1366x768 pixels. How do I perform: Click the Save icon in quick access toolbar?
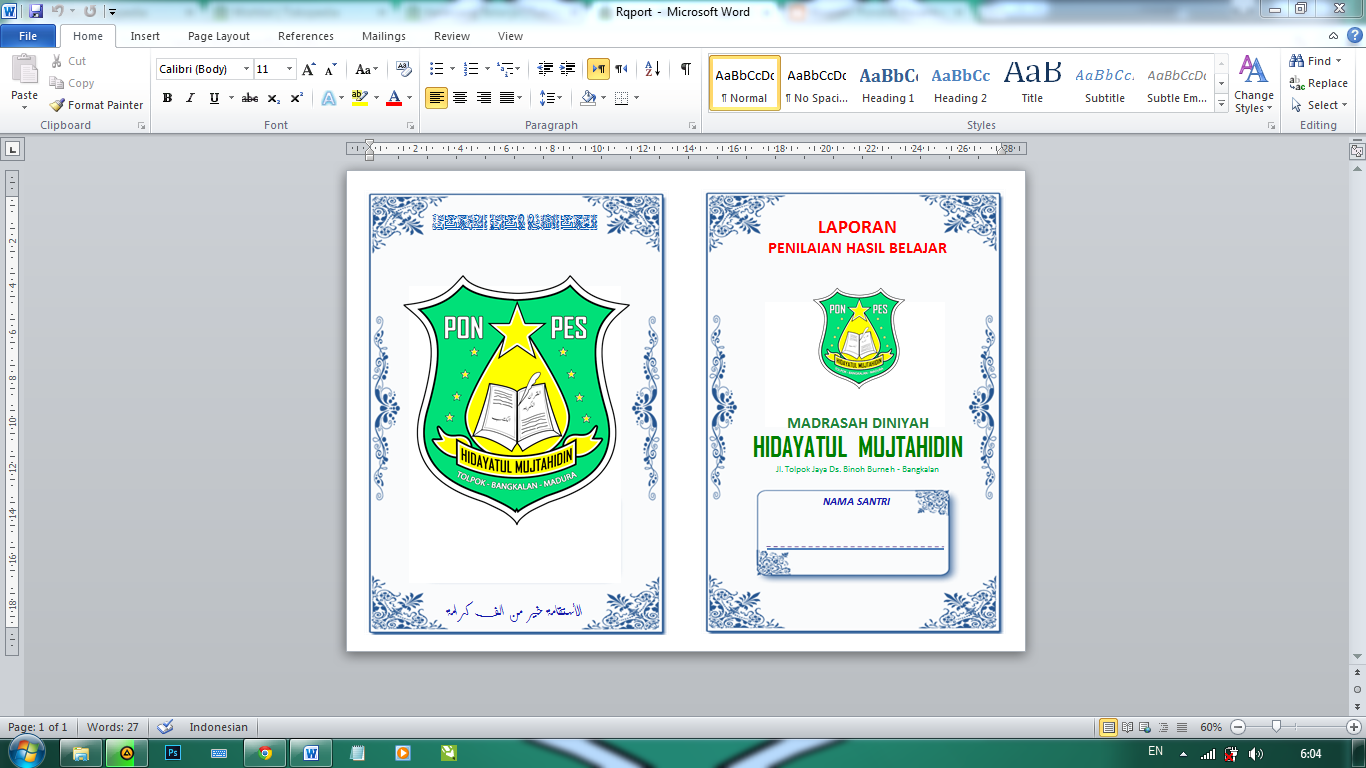click(x=36, y=11)
